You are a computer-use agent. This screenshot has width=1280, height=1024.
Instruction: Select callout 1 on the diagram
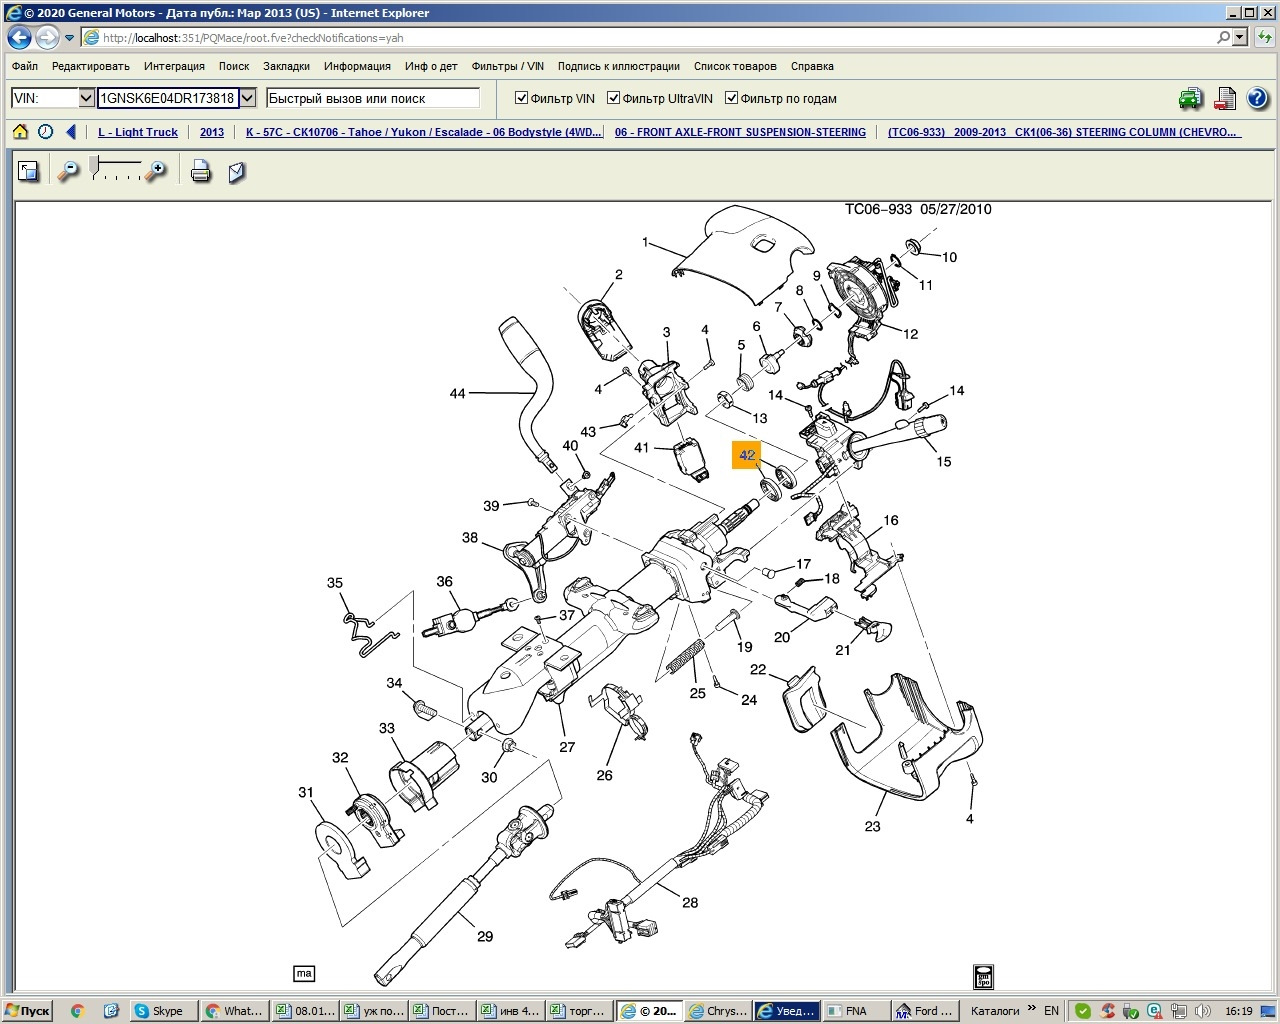tap(646, 242)
